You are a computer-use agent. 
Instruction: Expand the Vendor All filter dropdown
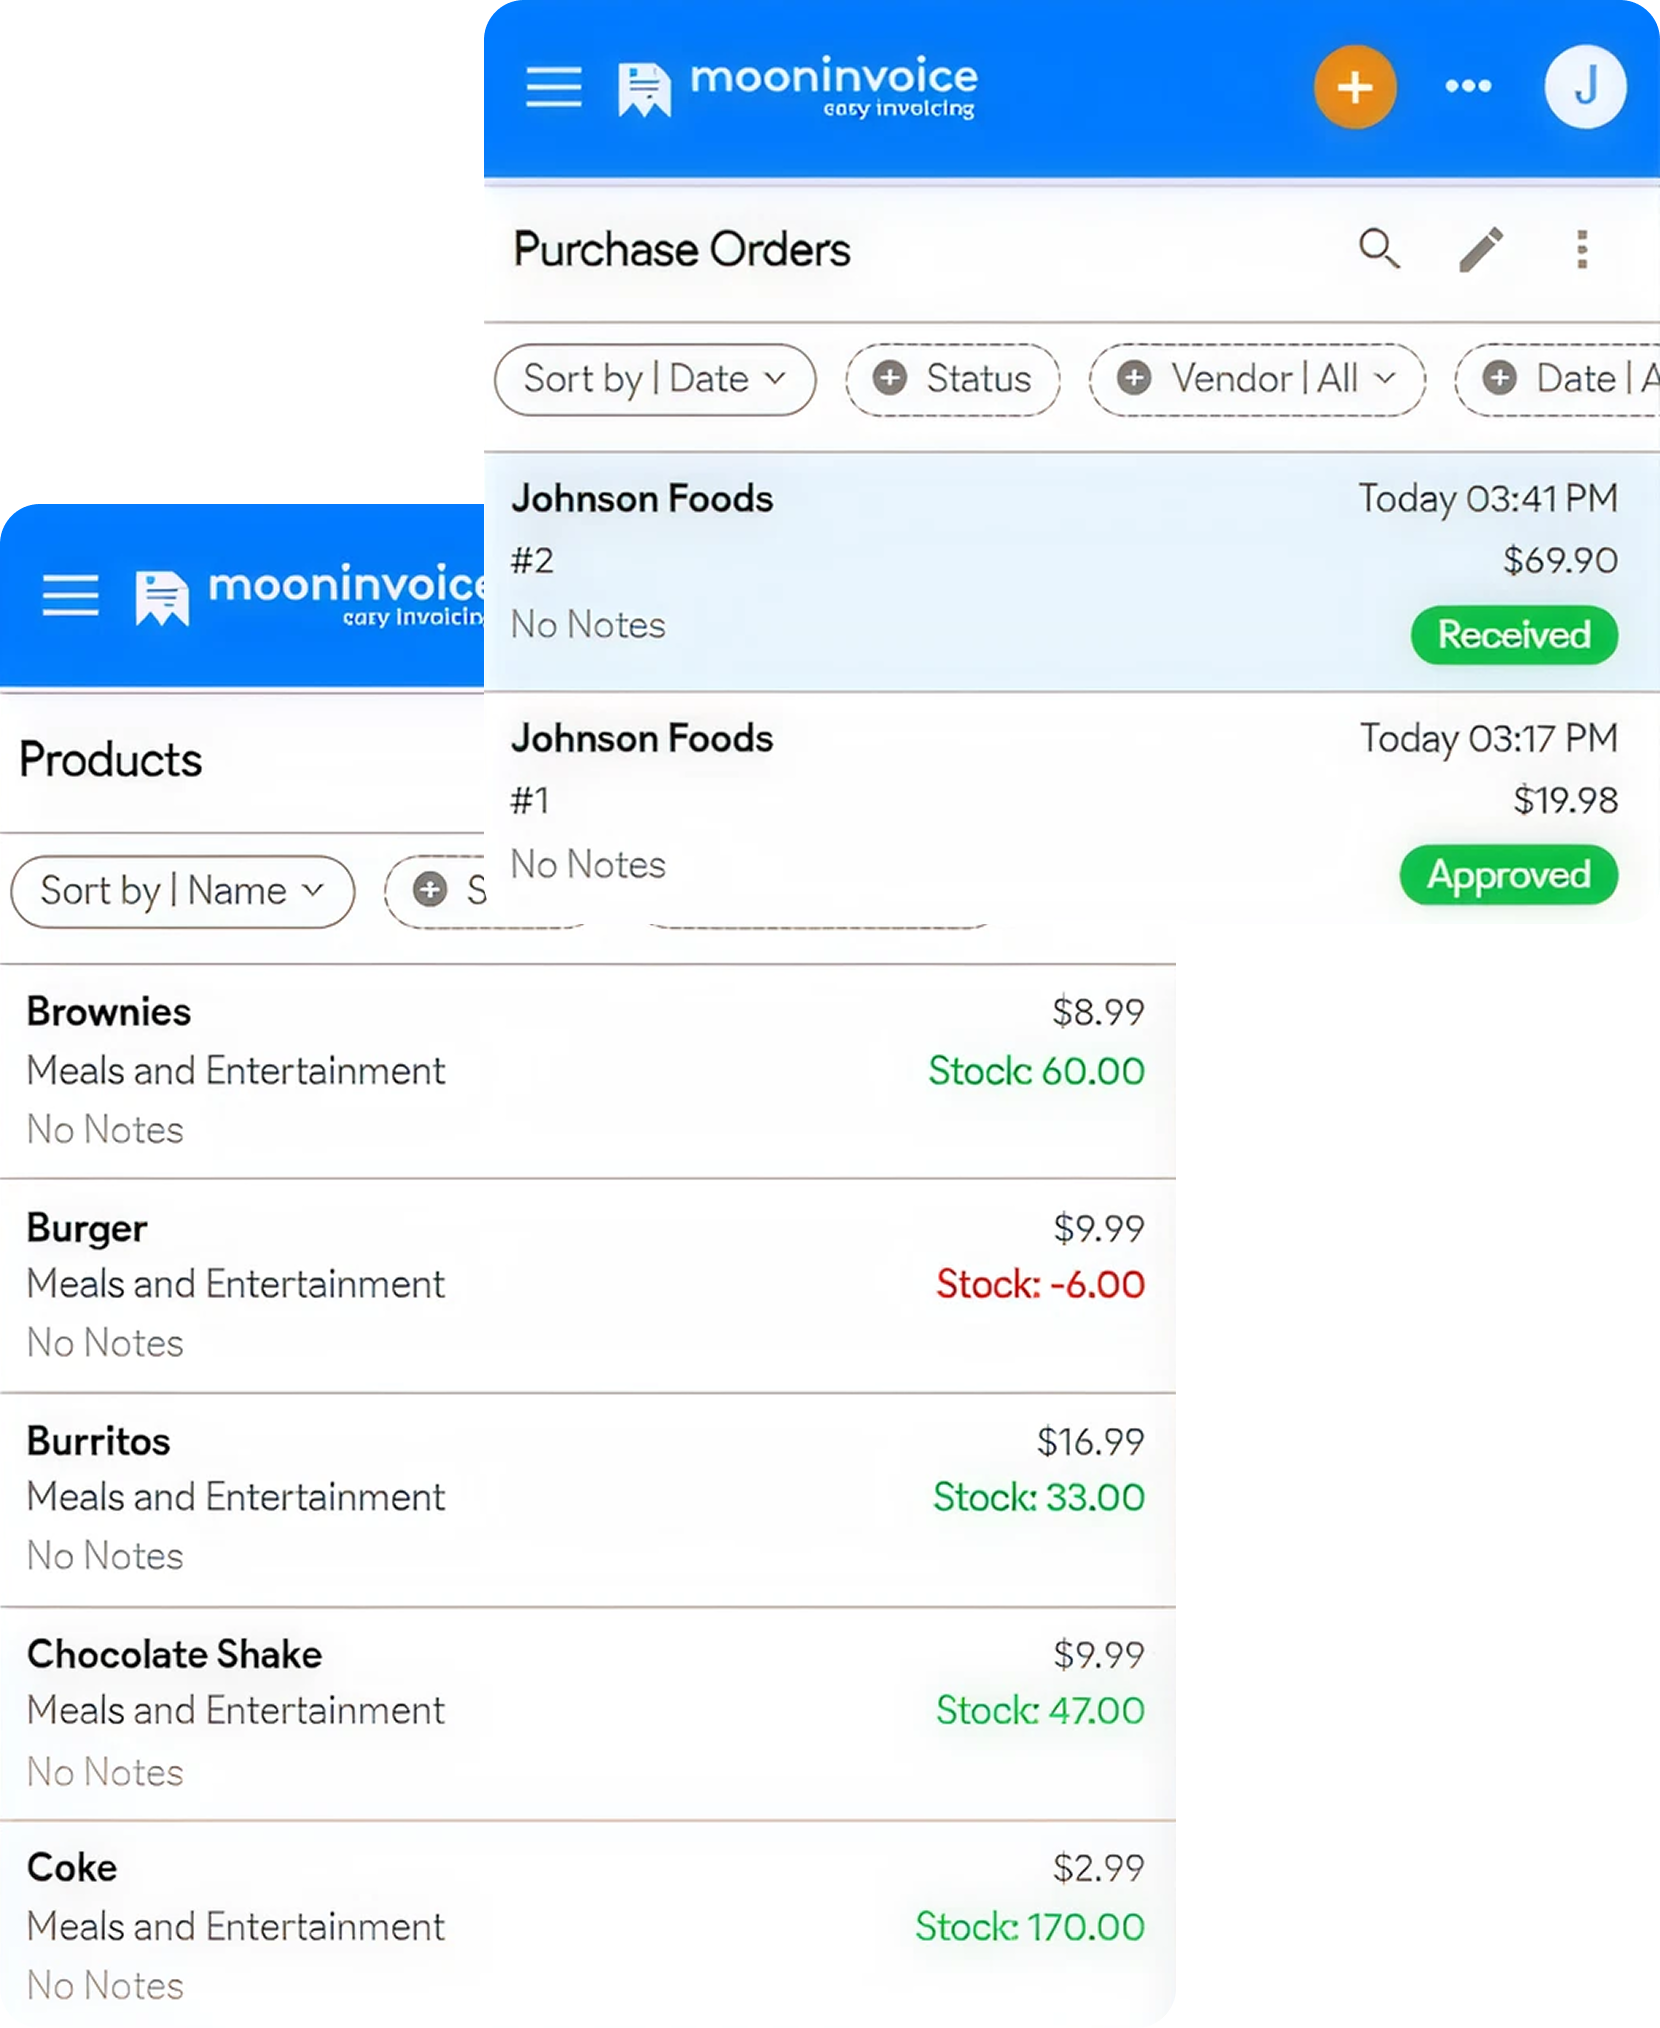(1257, 380)
